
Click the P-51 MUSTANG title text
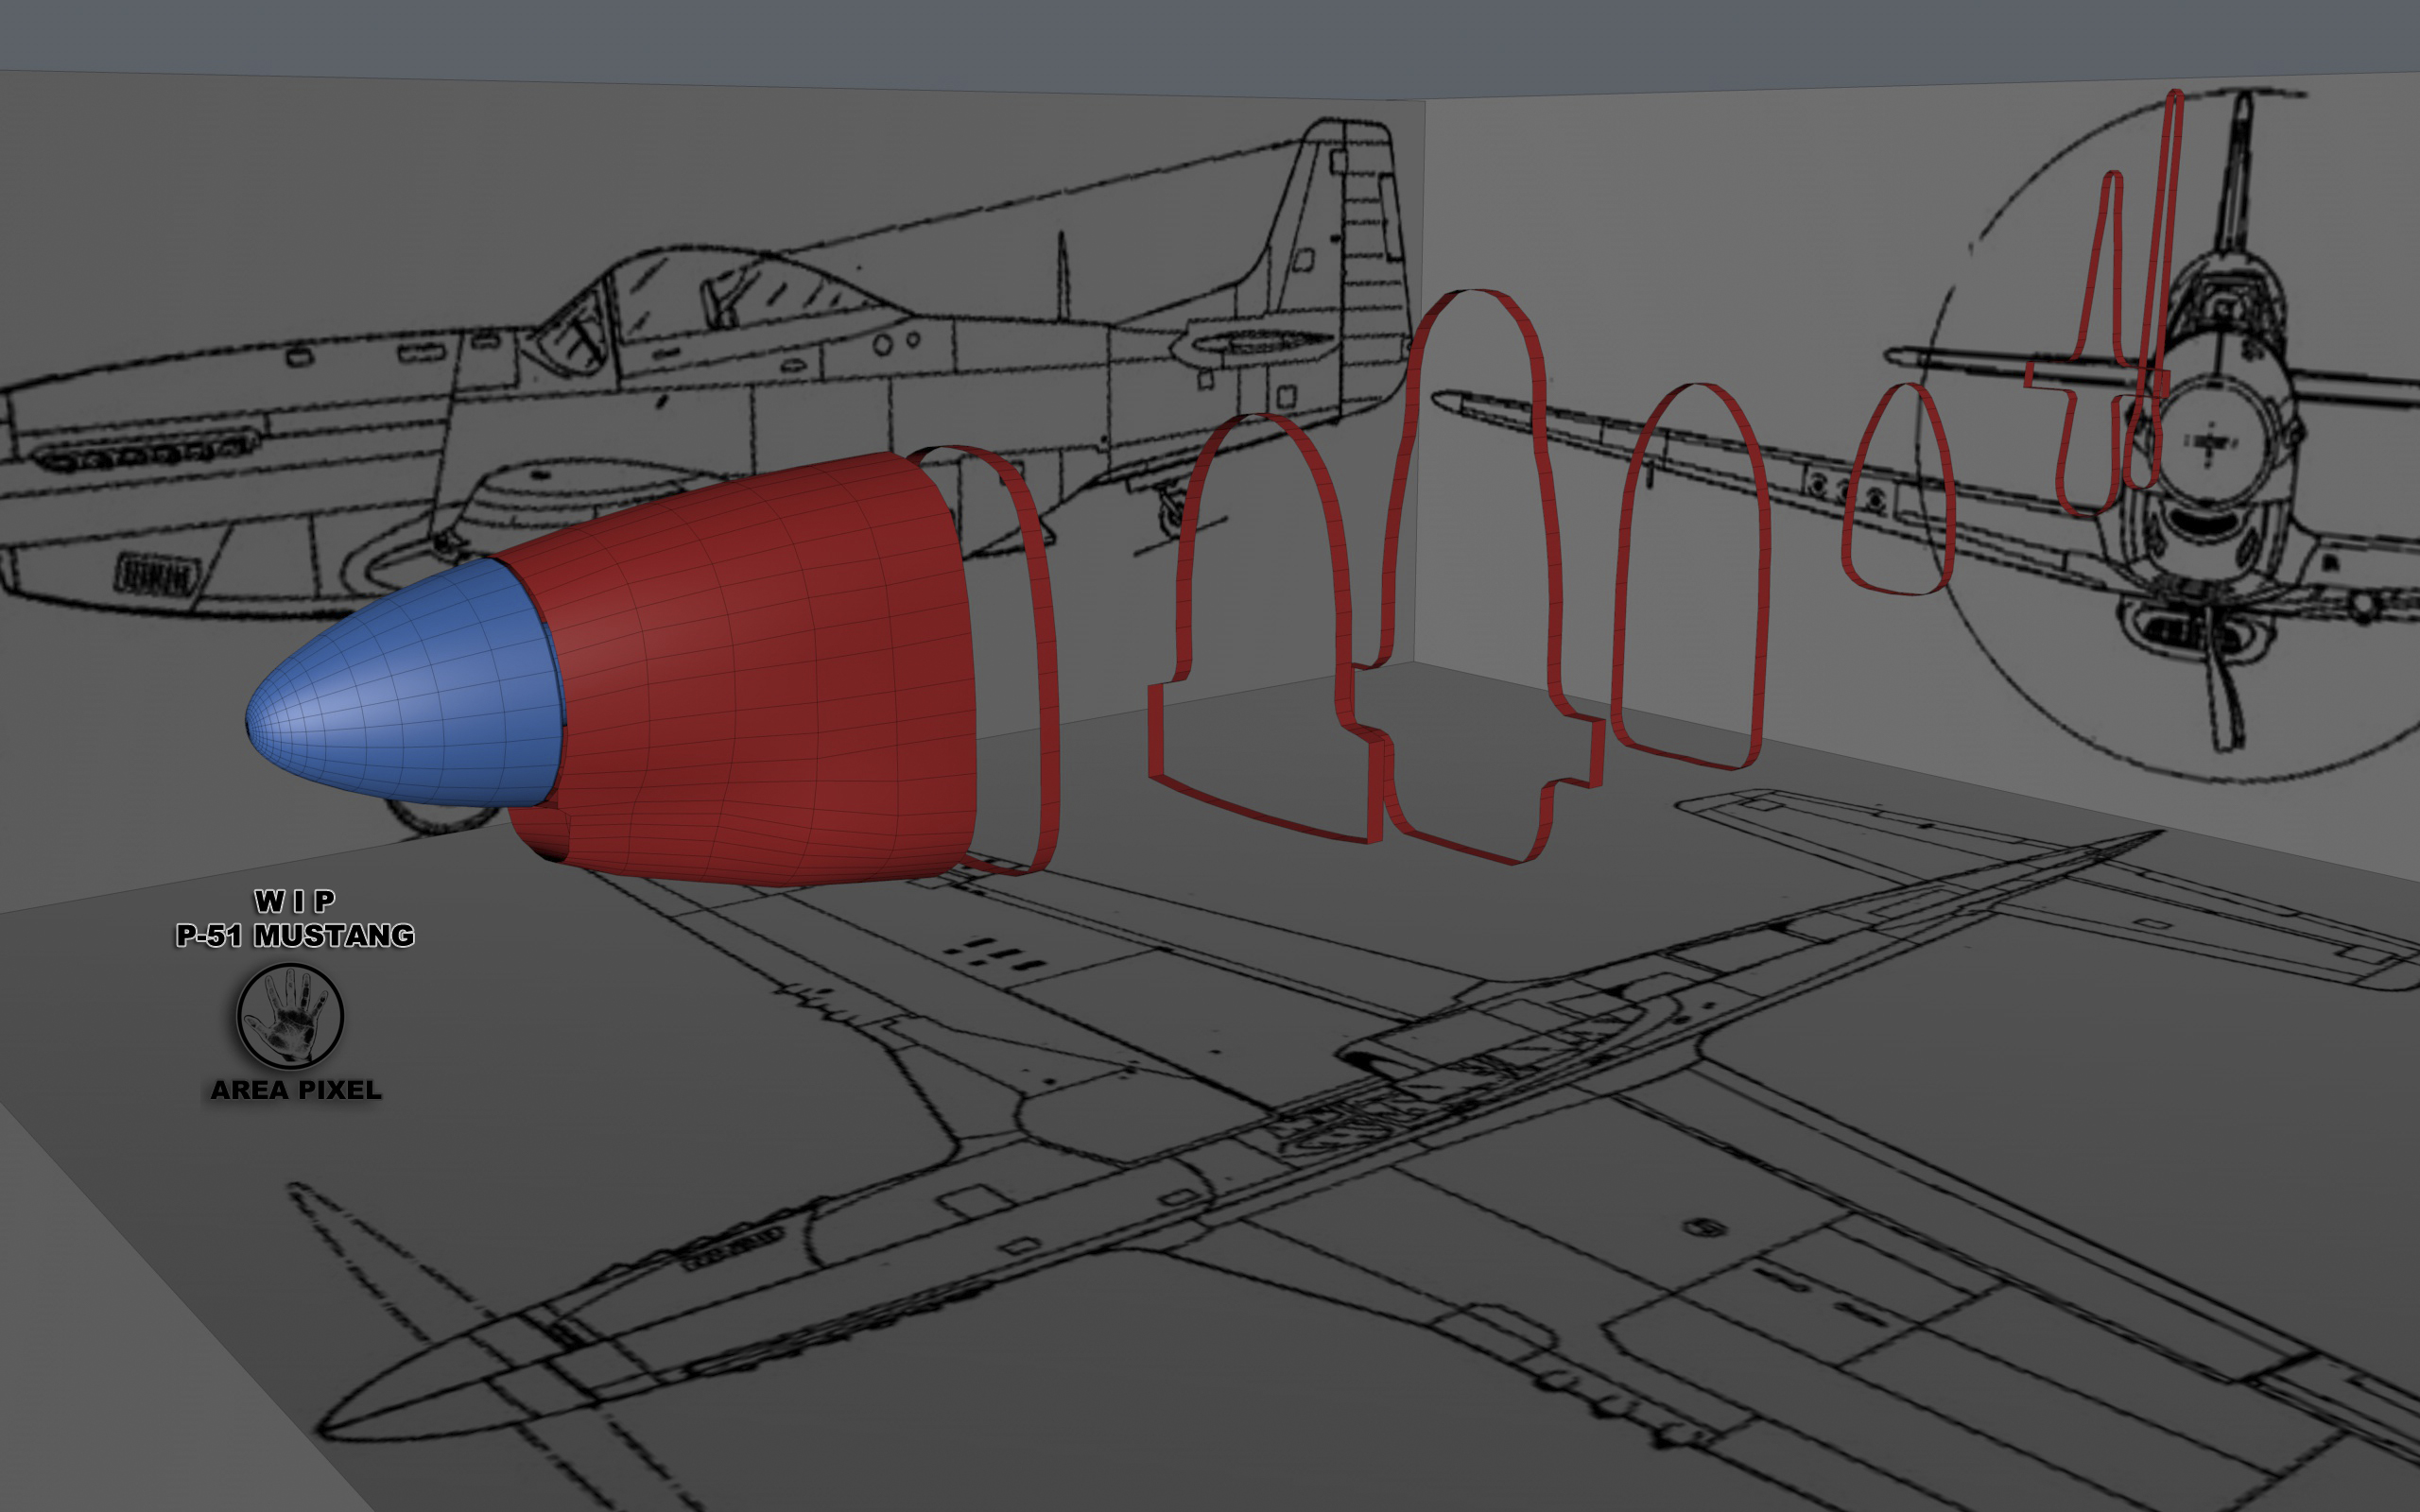click(x=295, y=936)
